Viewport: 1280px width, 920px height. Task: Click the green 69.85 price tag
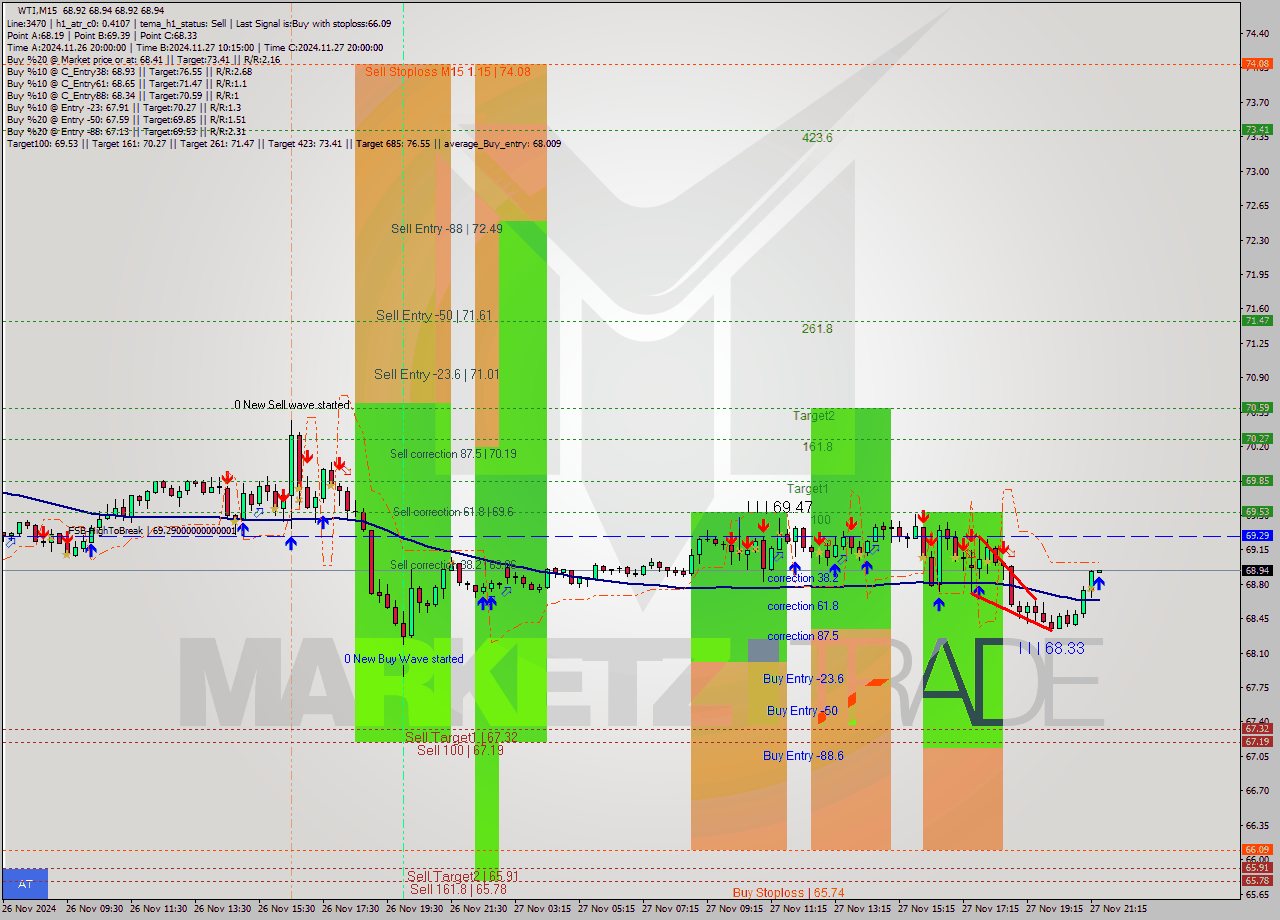(x=1257, y=480)
